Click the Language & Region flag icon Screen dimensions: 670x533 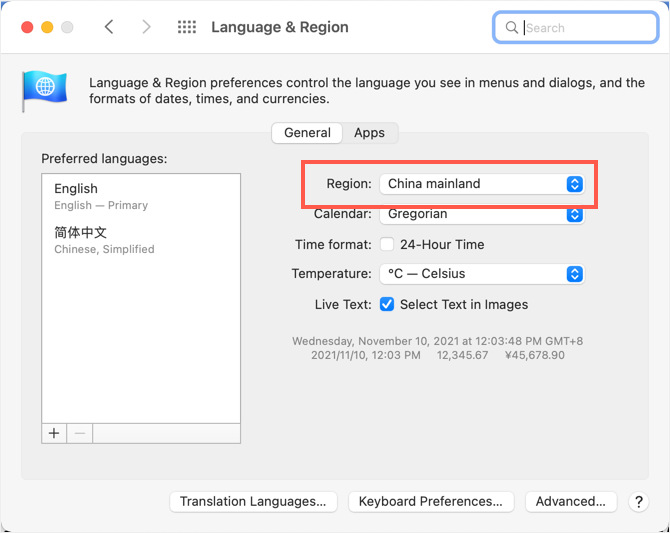[45, 92]
